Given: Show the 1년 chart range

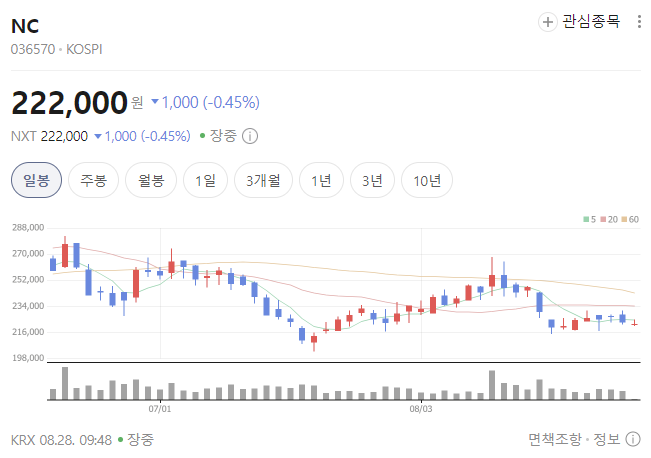Looking at the screenshot, I should point(321,180).
